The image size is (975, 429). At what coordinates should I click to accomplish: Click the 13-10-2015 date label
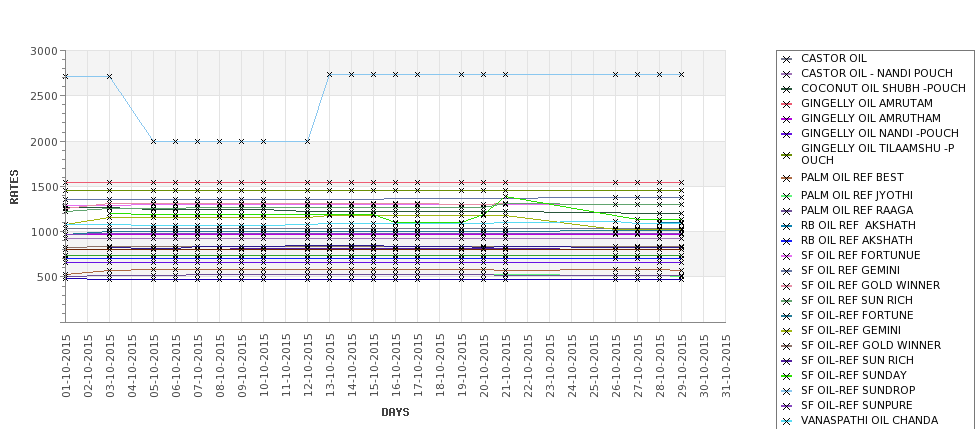330,366
